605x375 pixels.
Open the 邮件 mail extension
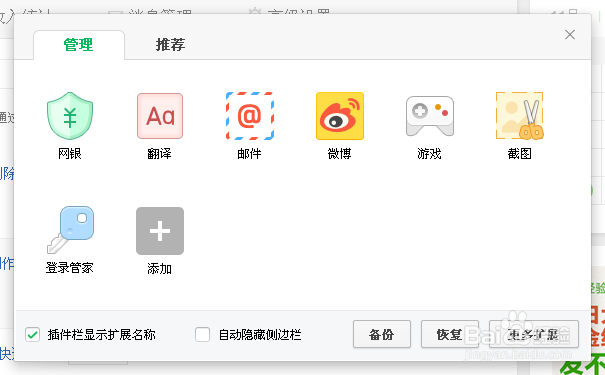point(250,116)
